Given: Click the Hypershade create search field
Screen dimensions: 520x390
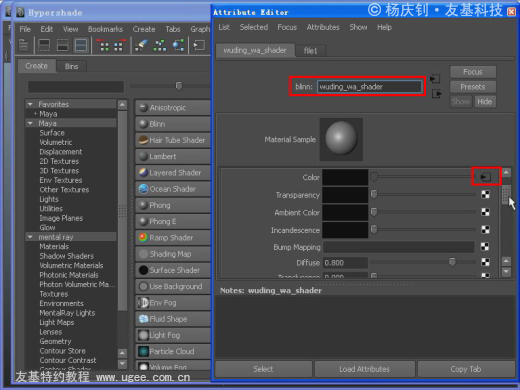Looking at the screenshot, I should 76,86.
